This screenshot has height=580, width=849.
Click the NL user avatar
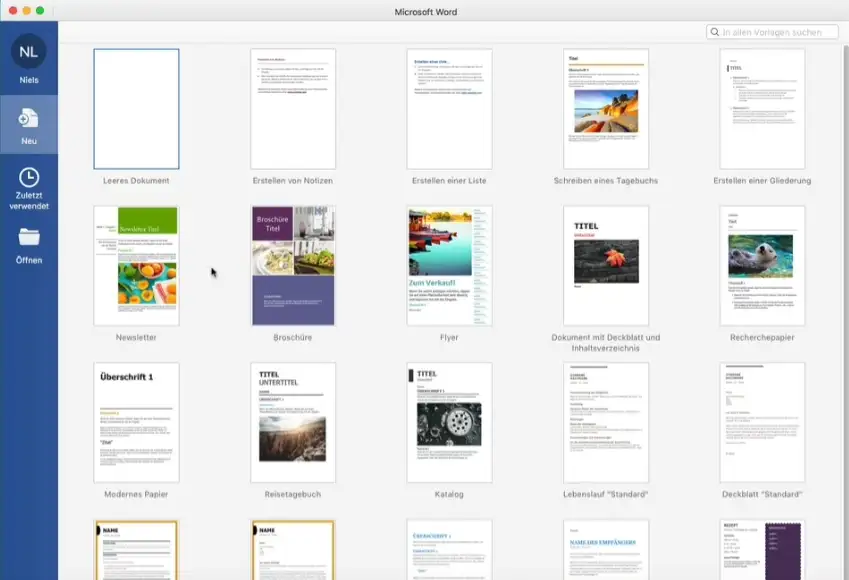(28, 51)
